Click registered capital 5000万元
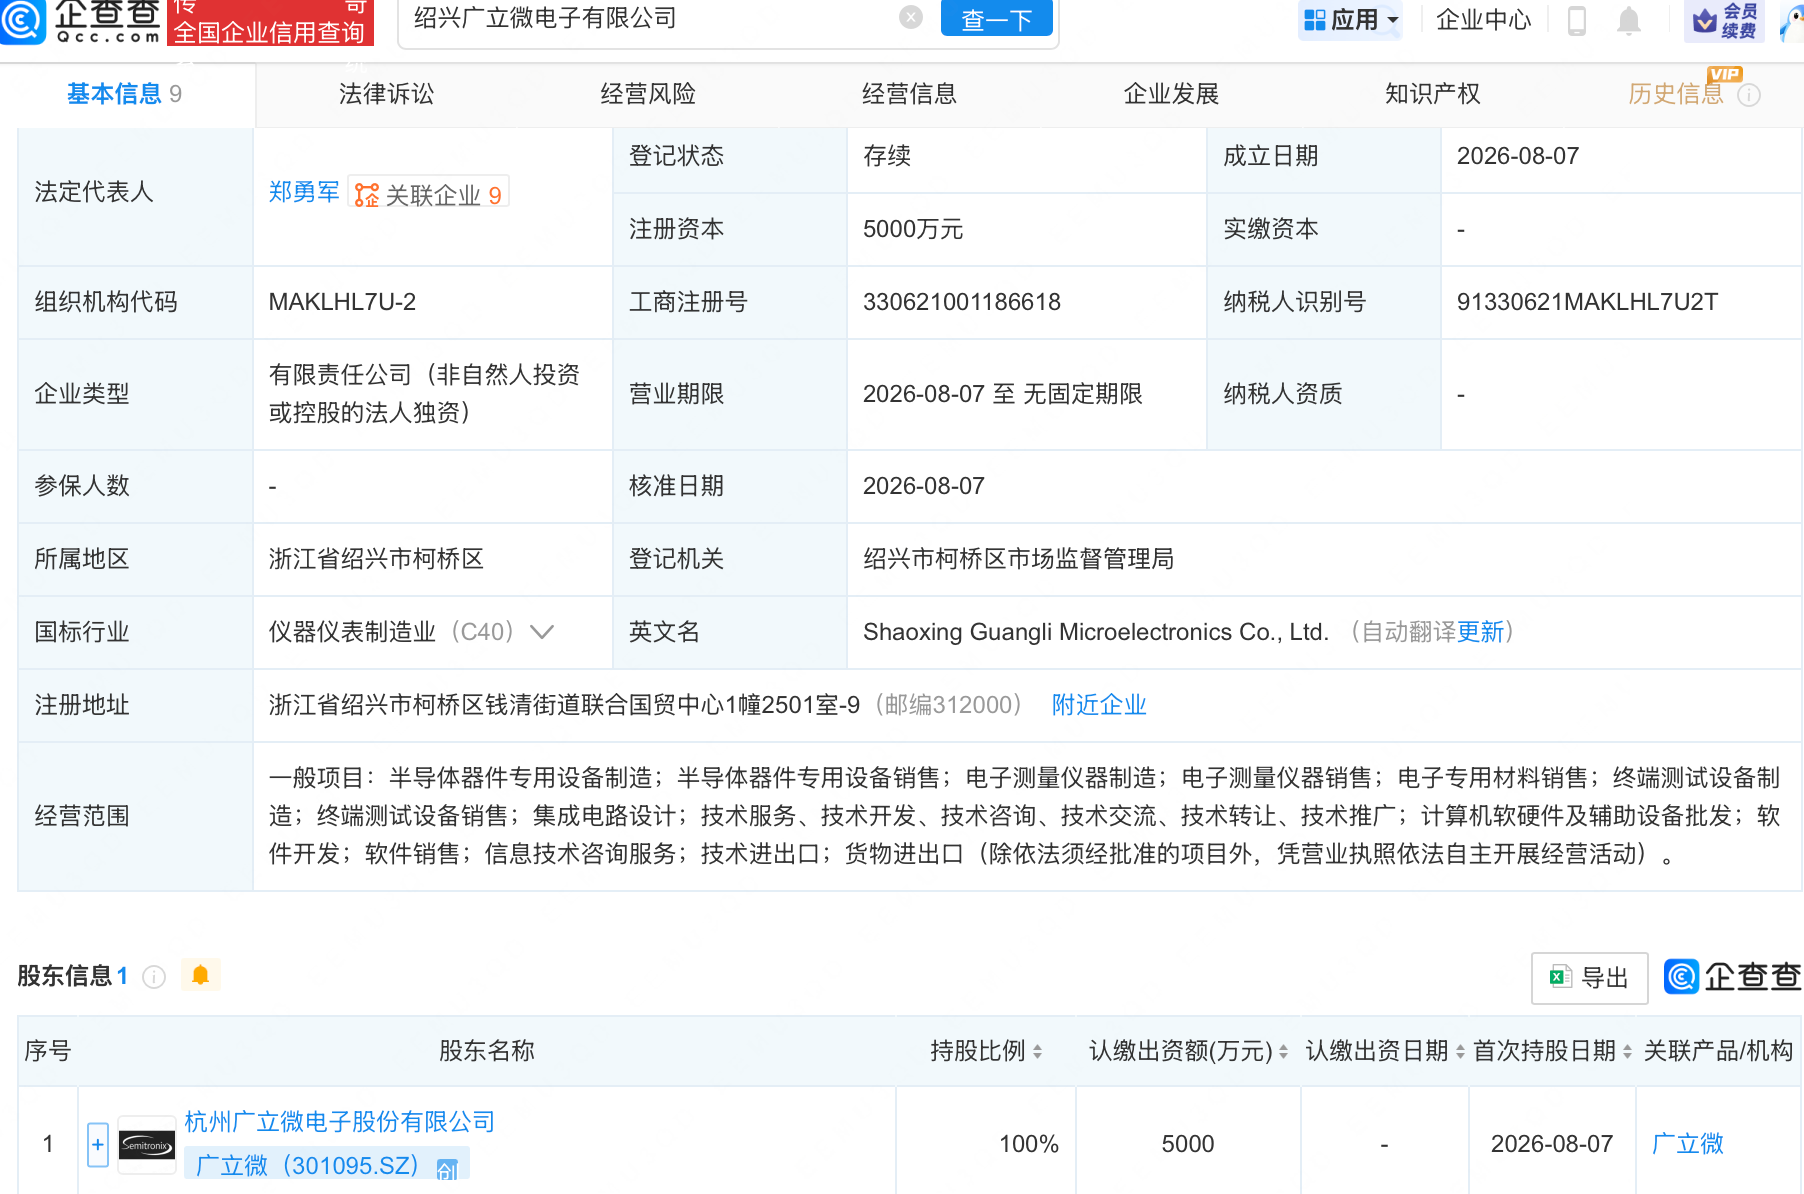The height and width of the screenshot is (1194, 1804). tap(913, 229)
